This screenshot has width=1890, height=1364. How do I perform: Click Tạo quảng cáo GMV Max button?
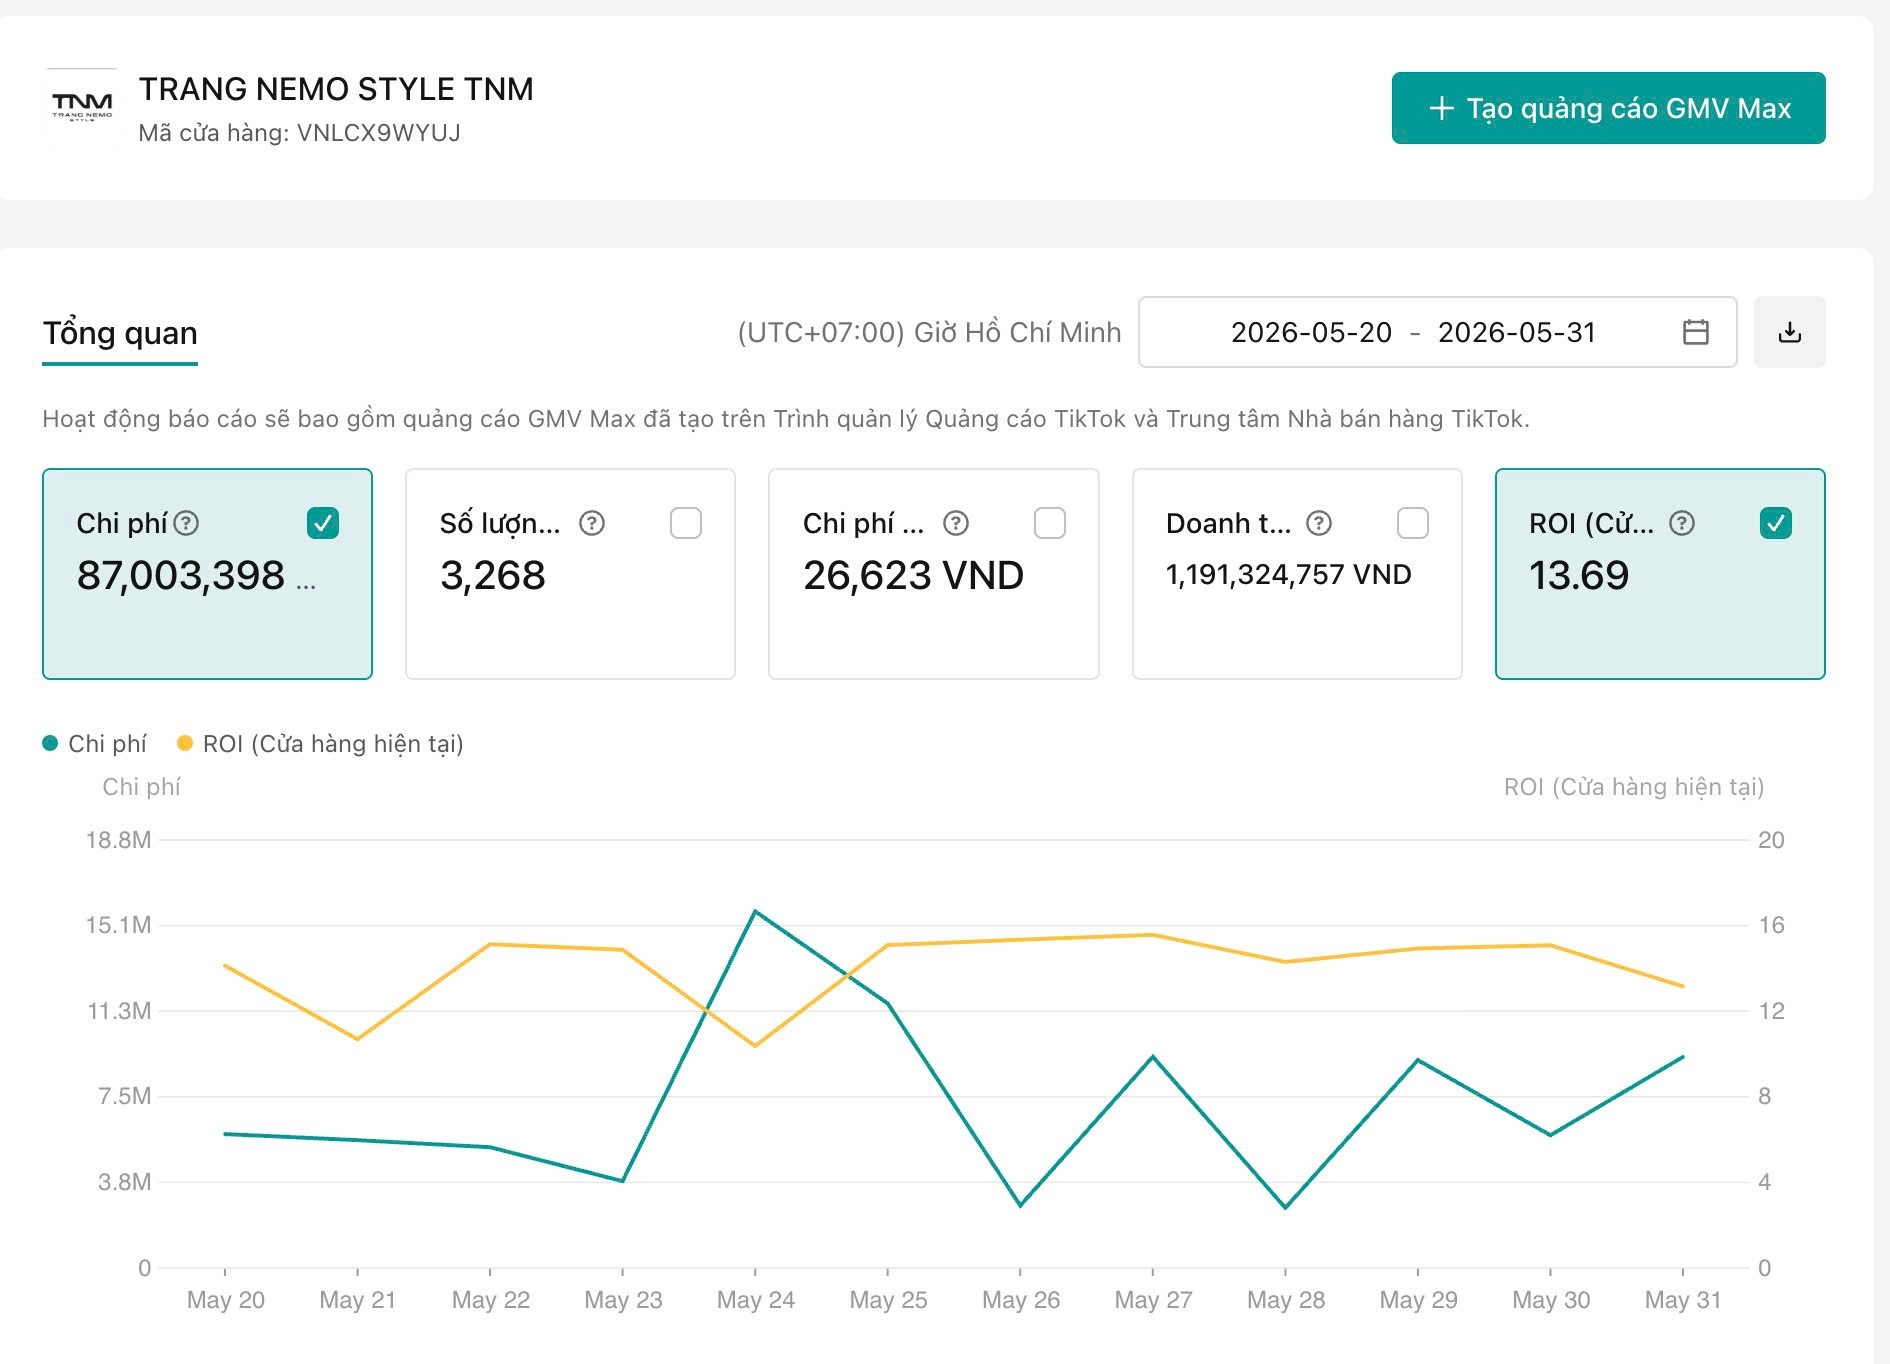coord(1608,108)
